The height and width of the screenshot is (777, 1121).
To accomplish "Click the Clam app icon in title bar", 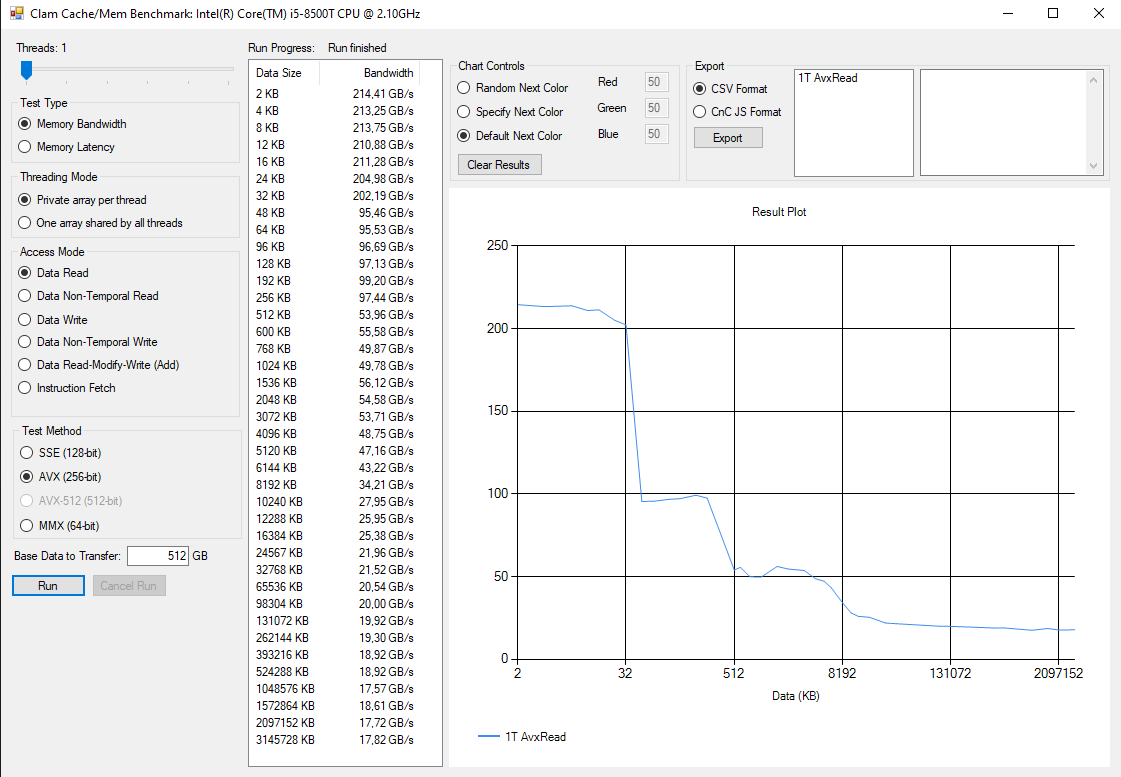I will 16,13.
